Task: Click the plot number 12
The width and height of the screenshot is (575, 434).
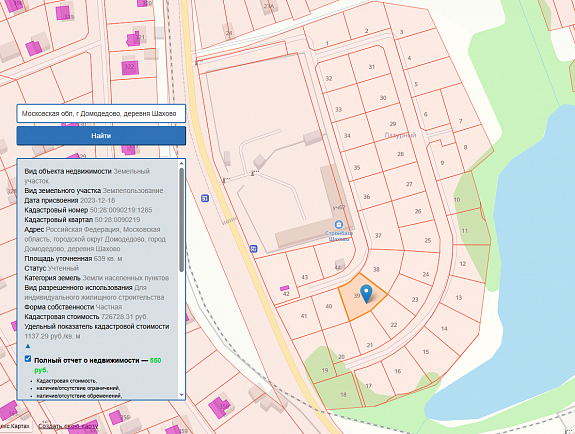Action: click(463, 264)
